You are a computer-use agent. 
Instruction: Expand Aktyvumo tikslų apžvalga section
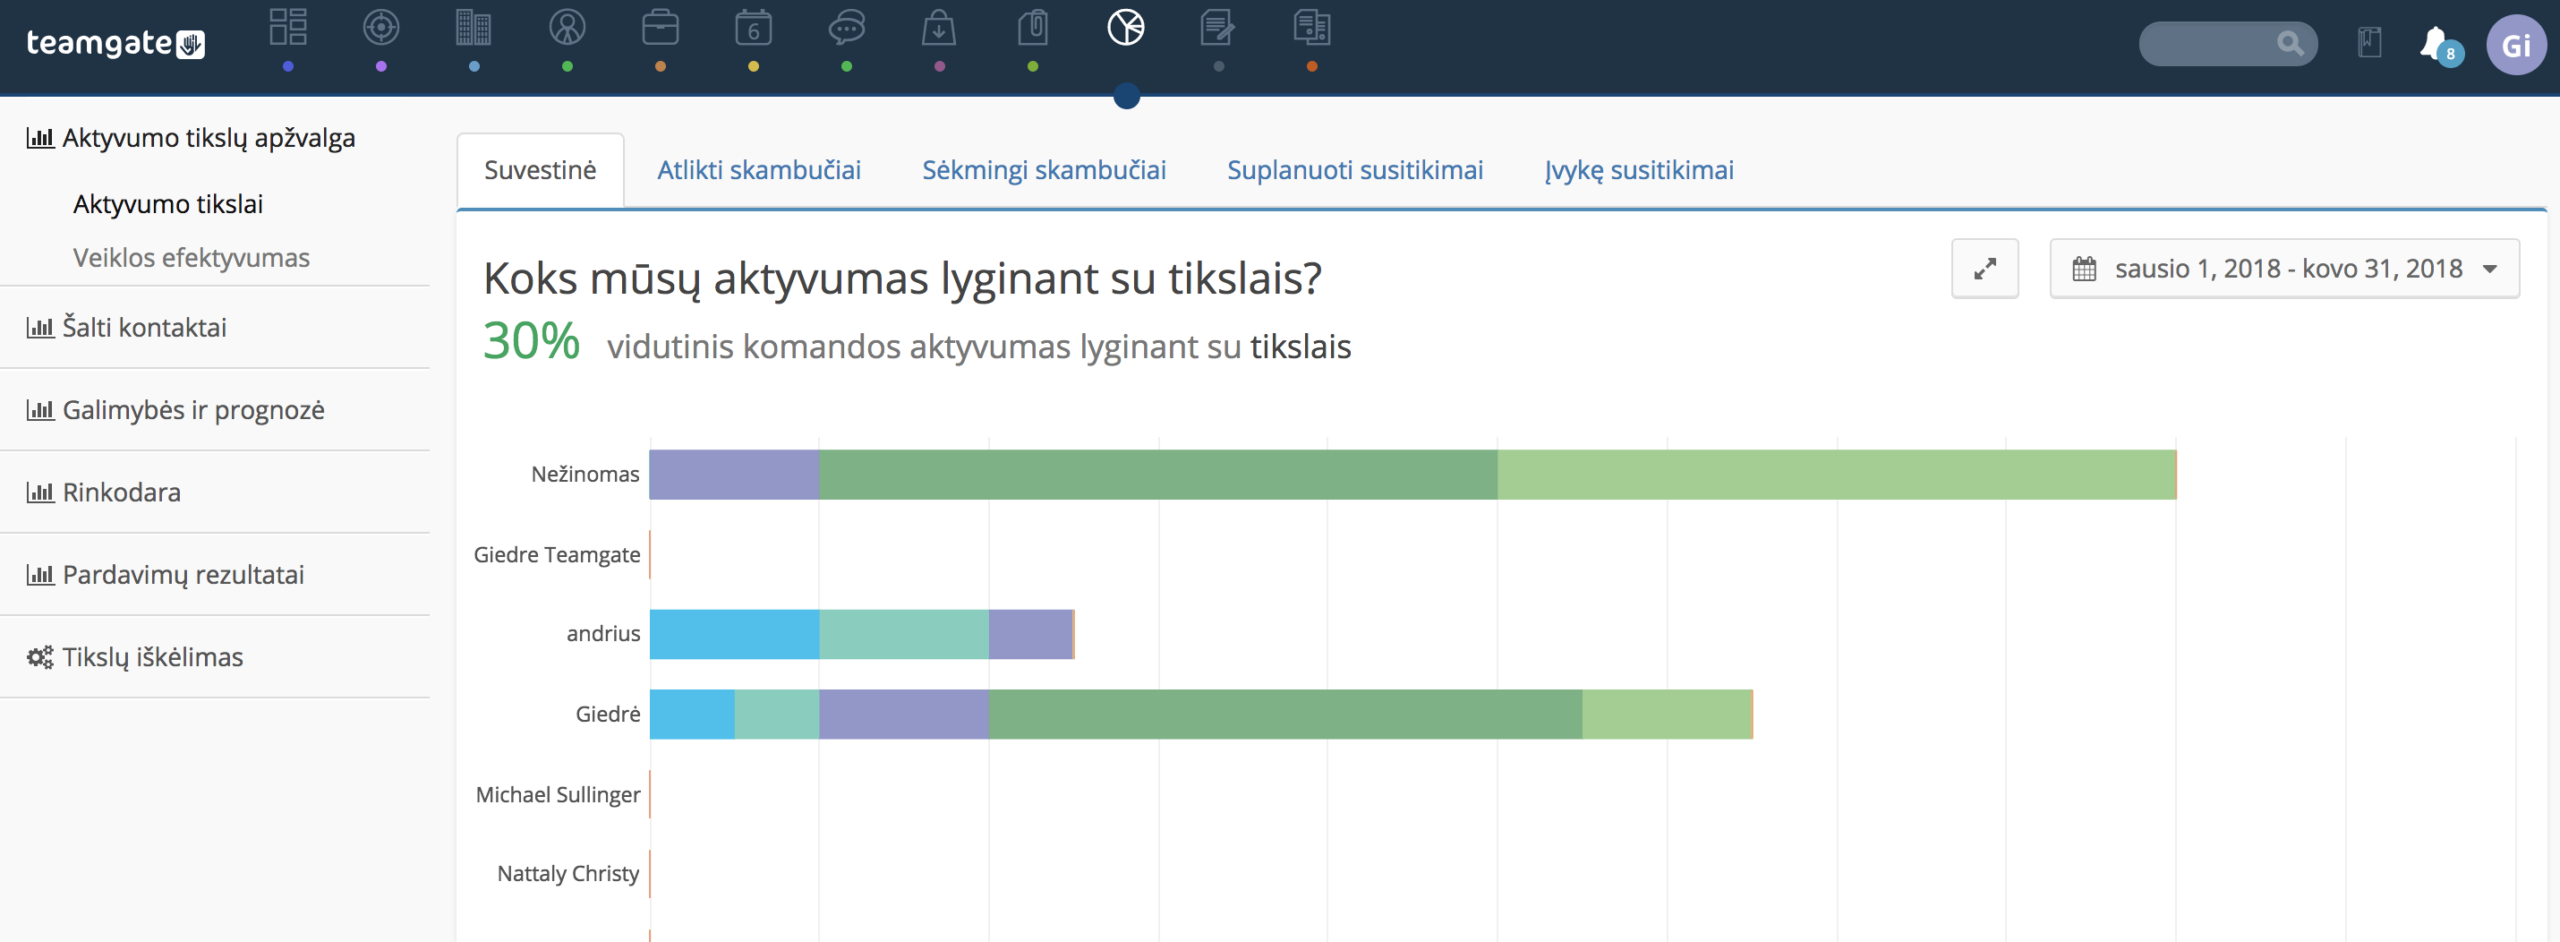(191, 138)
